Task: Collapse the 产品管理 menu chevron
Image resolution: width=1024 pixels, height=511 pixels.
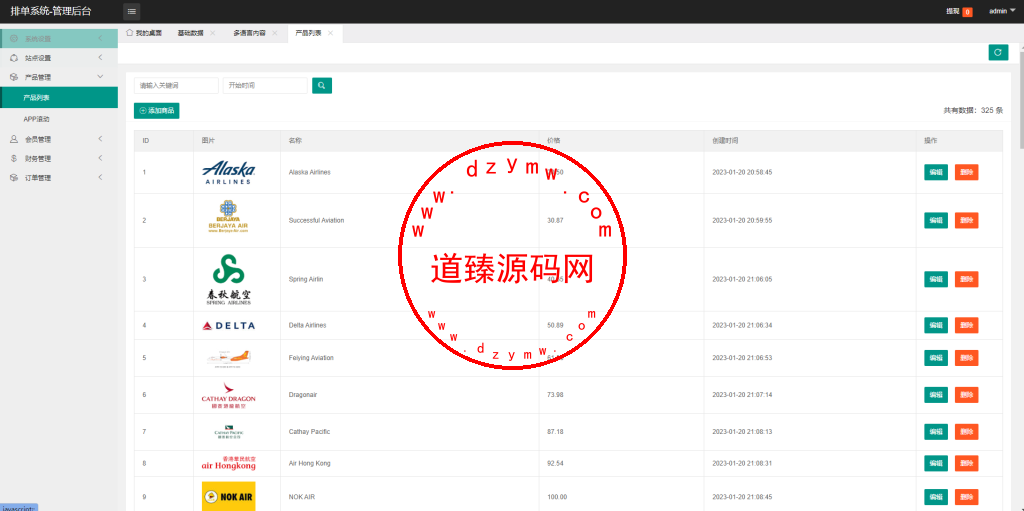Action: pyautogui.click(x=100, y=77)
